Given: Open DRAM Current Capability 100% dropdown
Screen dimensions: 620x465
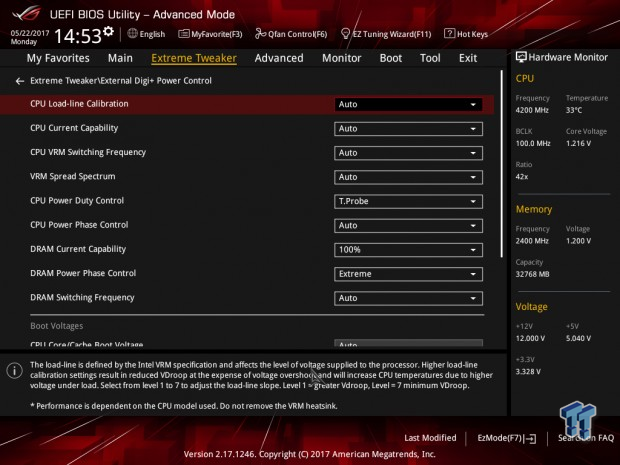Looking at the screenshot, I should click(408, 250).
